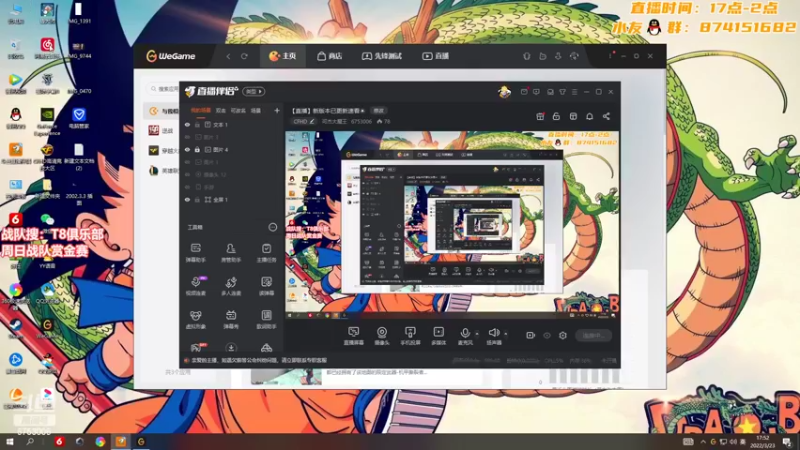Open the mode switch pill beside the 直播伴侣 logo

click(x=254, y=92)
